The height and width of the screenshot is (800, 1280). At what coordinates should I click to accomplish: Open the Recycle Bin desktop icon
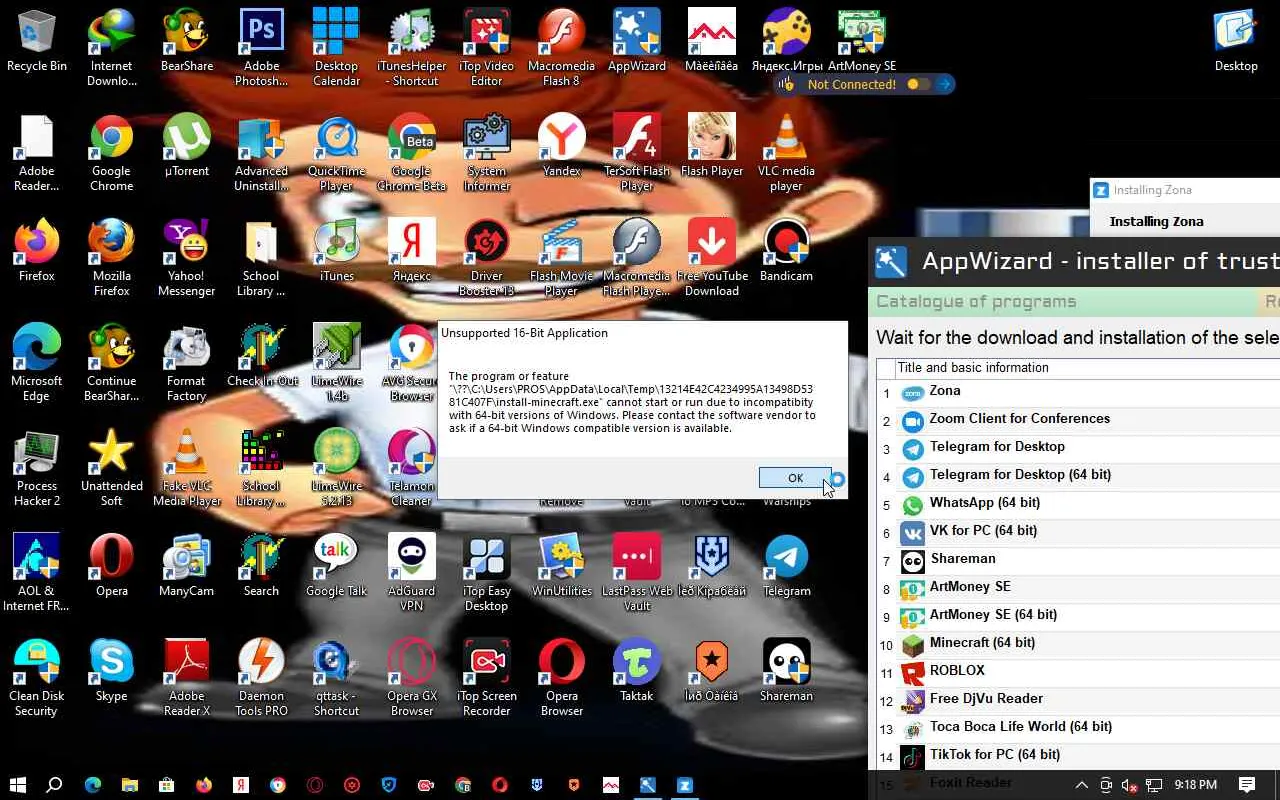37,42
